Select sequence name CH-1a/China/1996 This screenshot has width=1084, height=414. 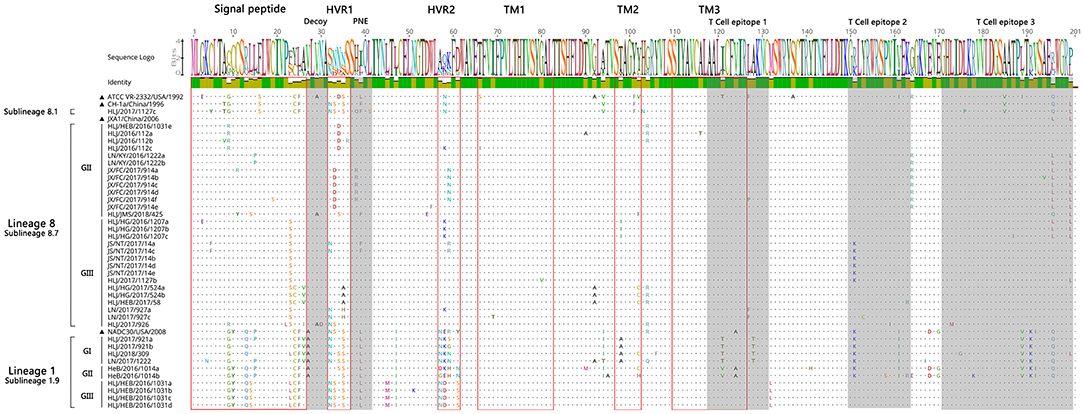pos(136,104)
